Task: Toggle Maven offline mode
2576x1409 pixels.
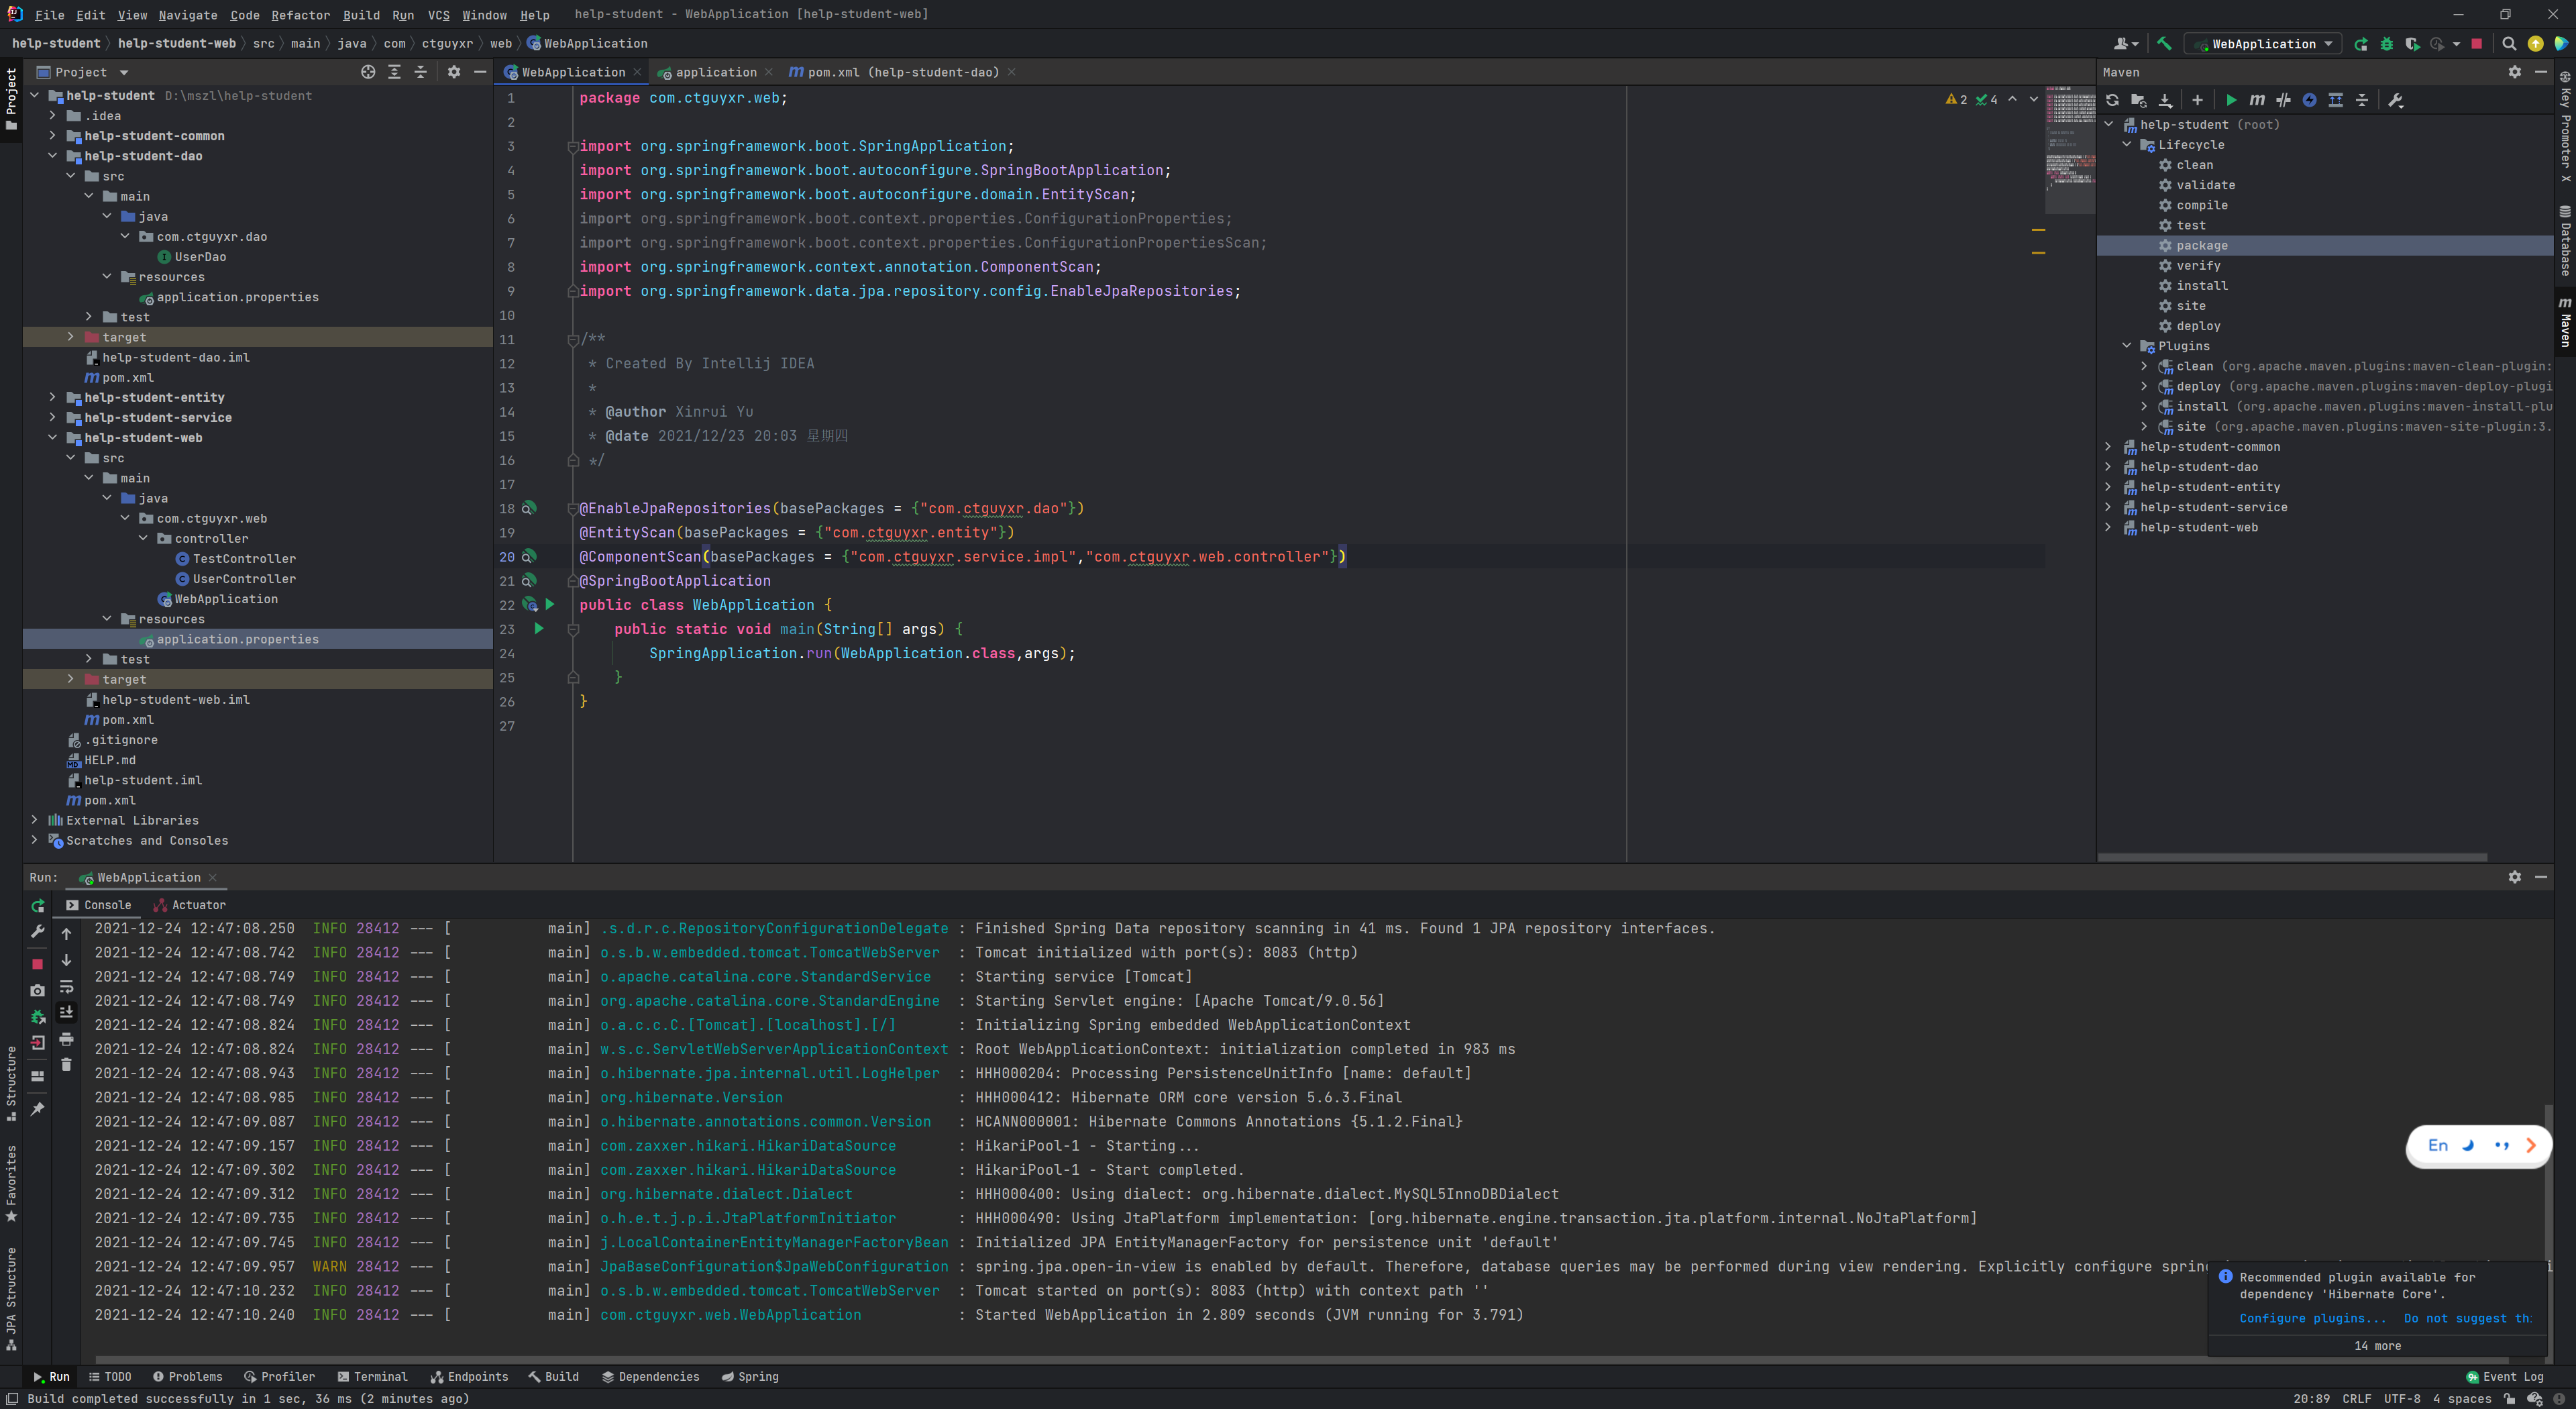Action: [x=2283, y=100]
